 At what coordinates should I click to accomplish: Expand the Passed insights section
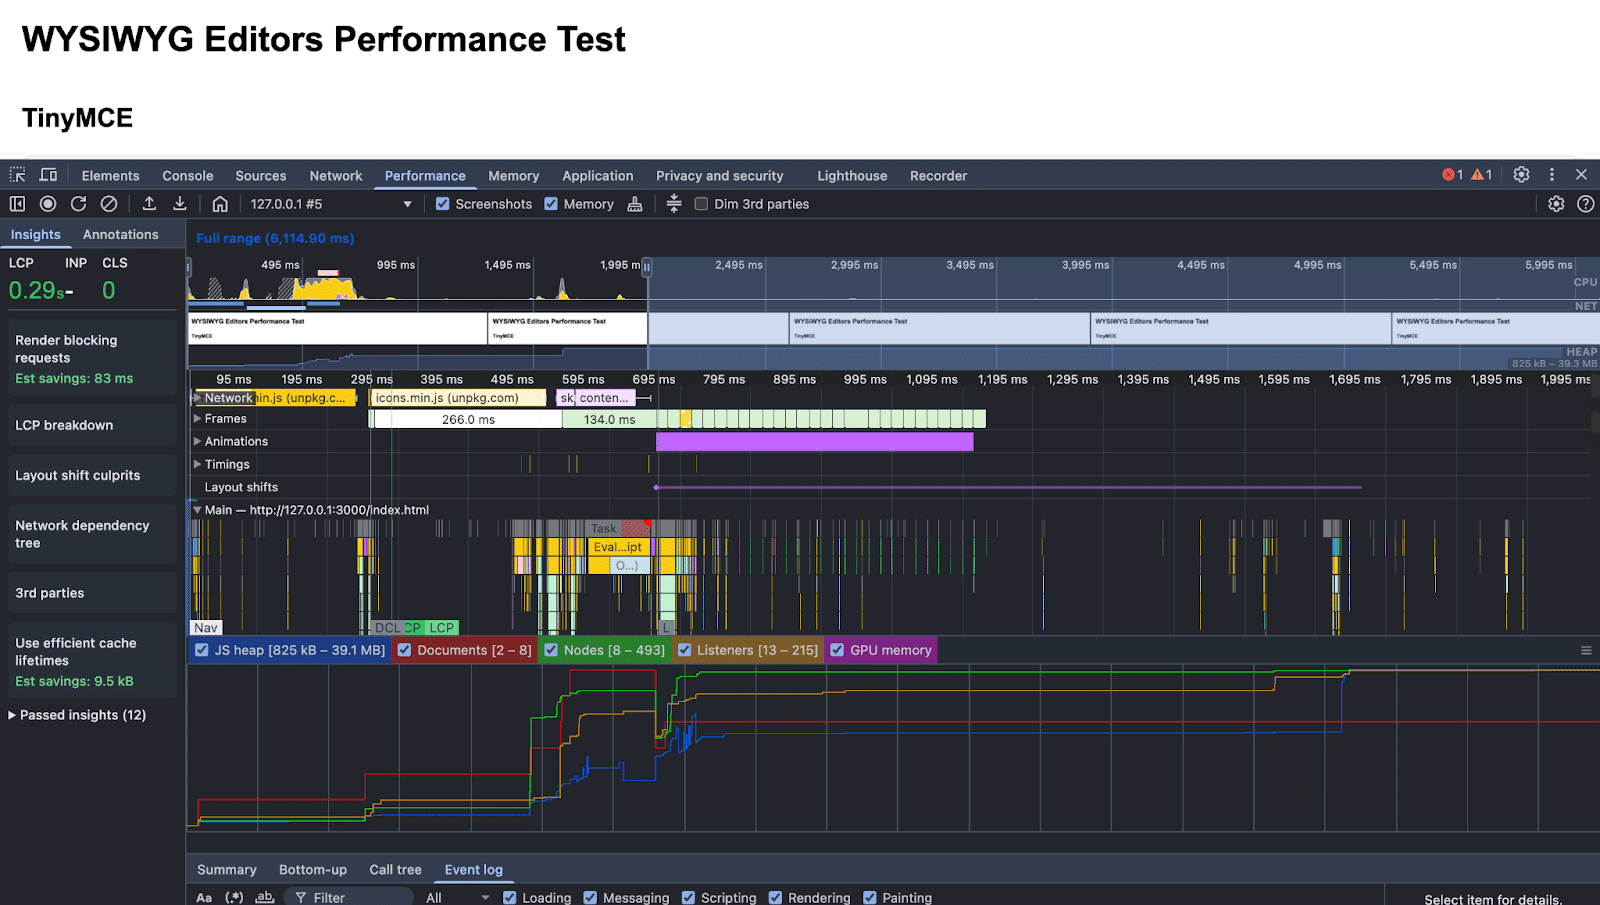(78, 715)
